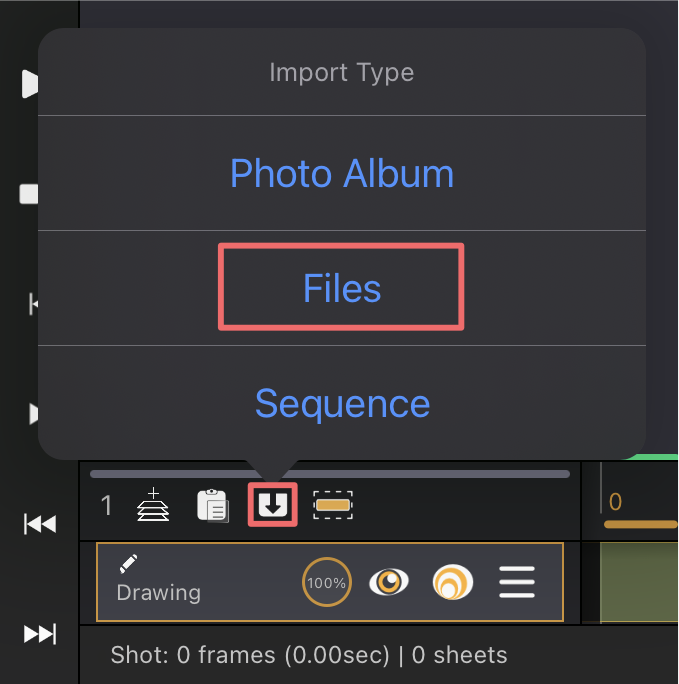Click the stop playback button

tap(29, 194)
